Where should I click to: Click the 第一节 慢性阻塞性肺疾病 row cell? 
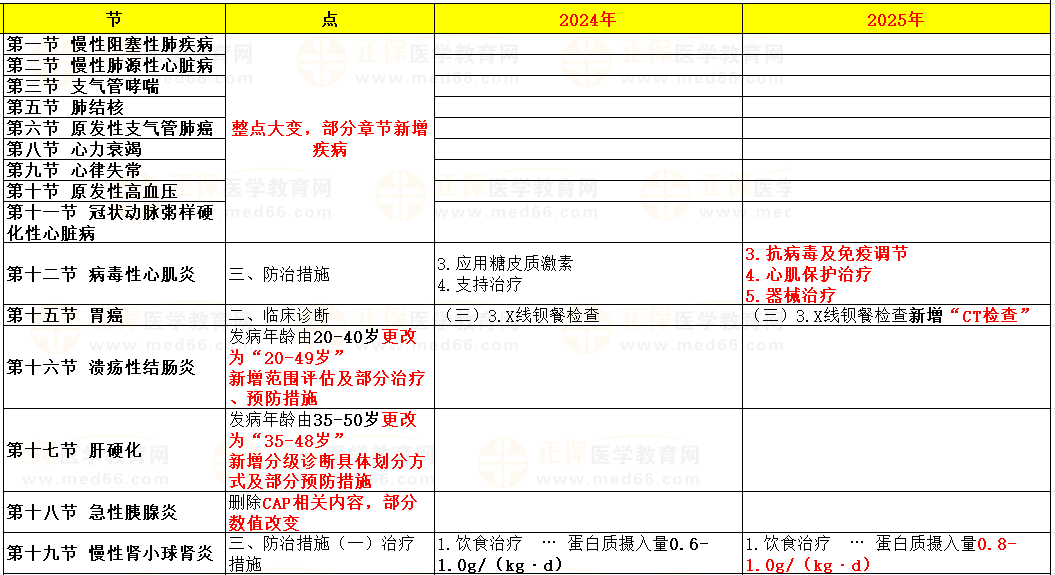point(114,45)
